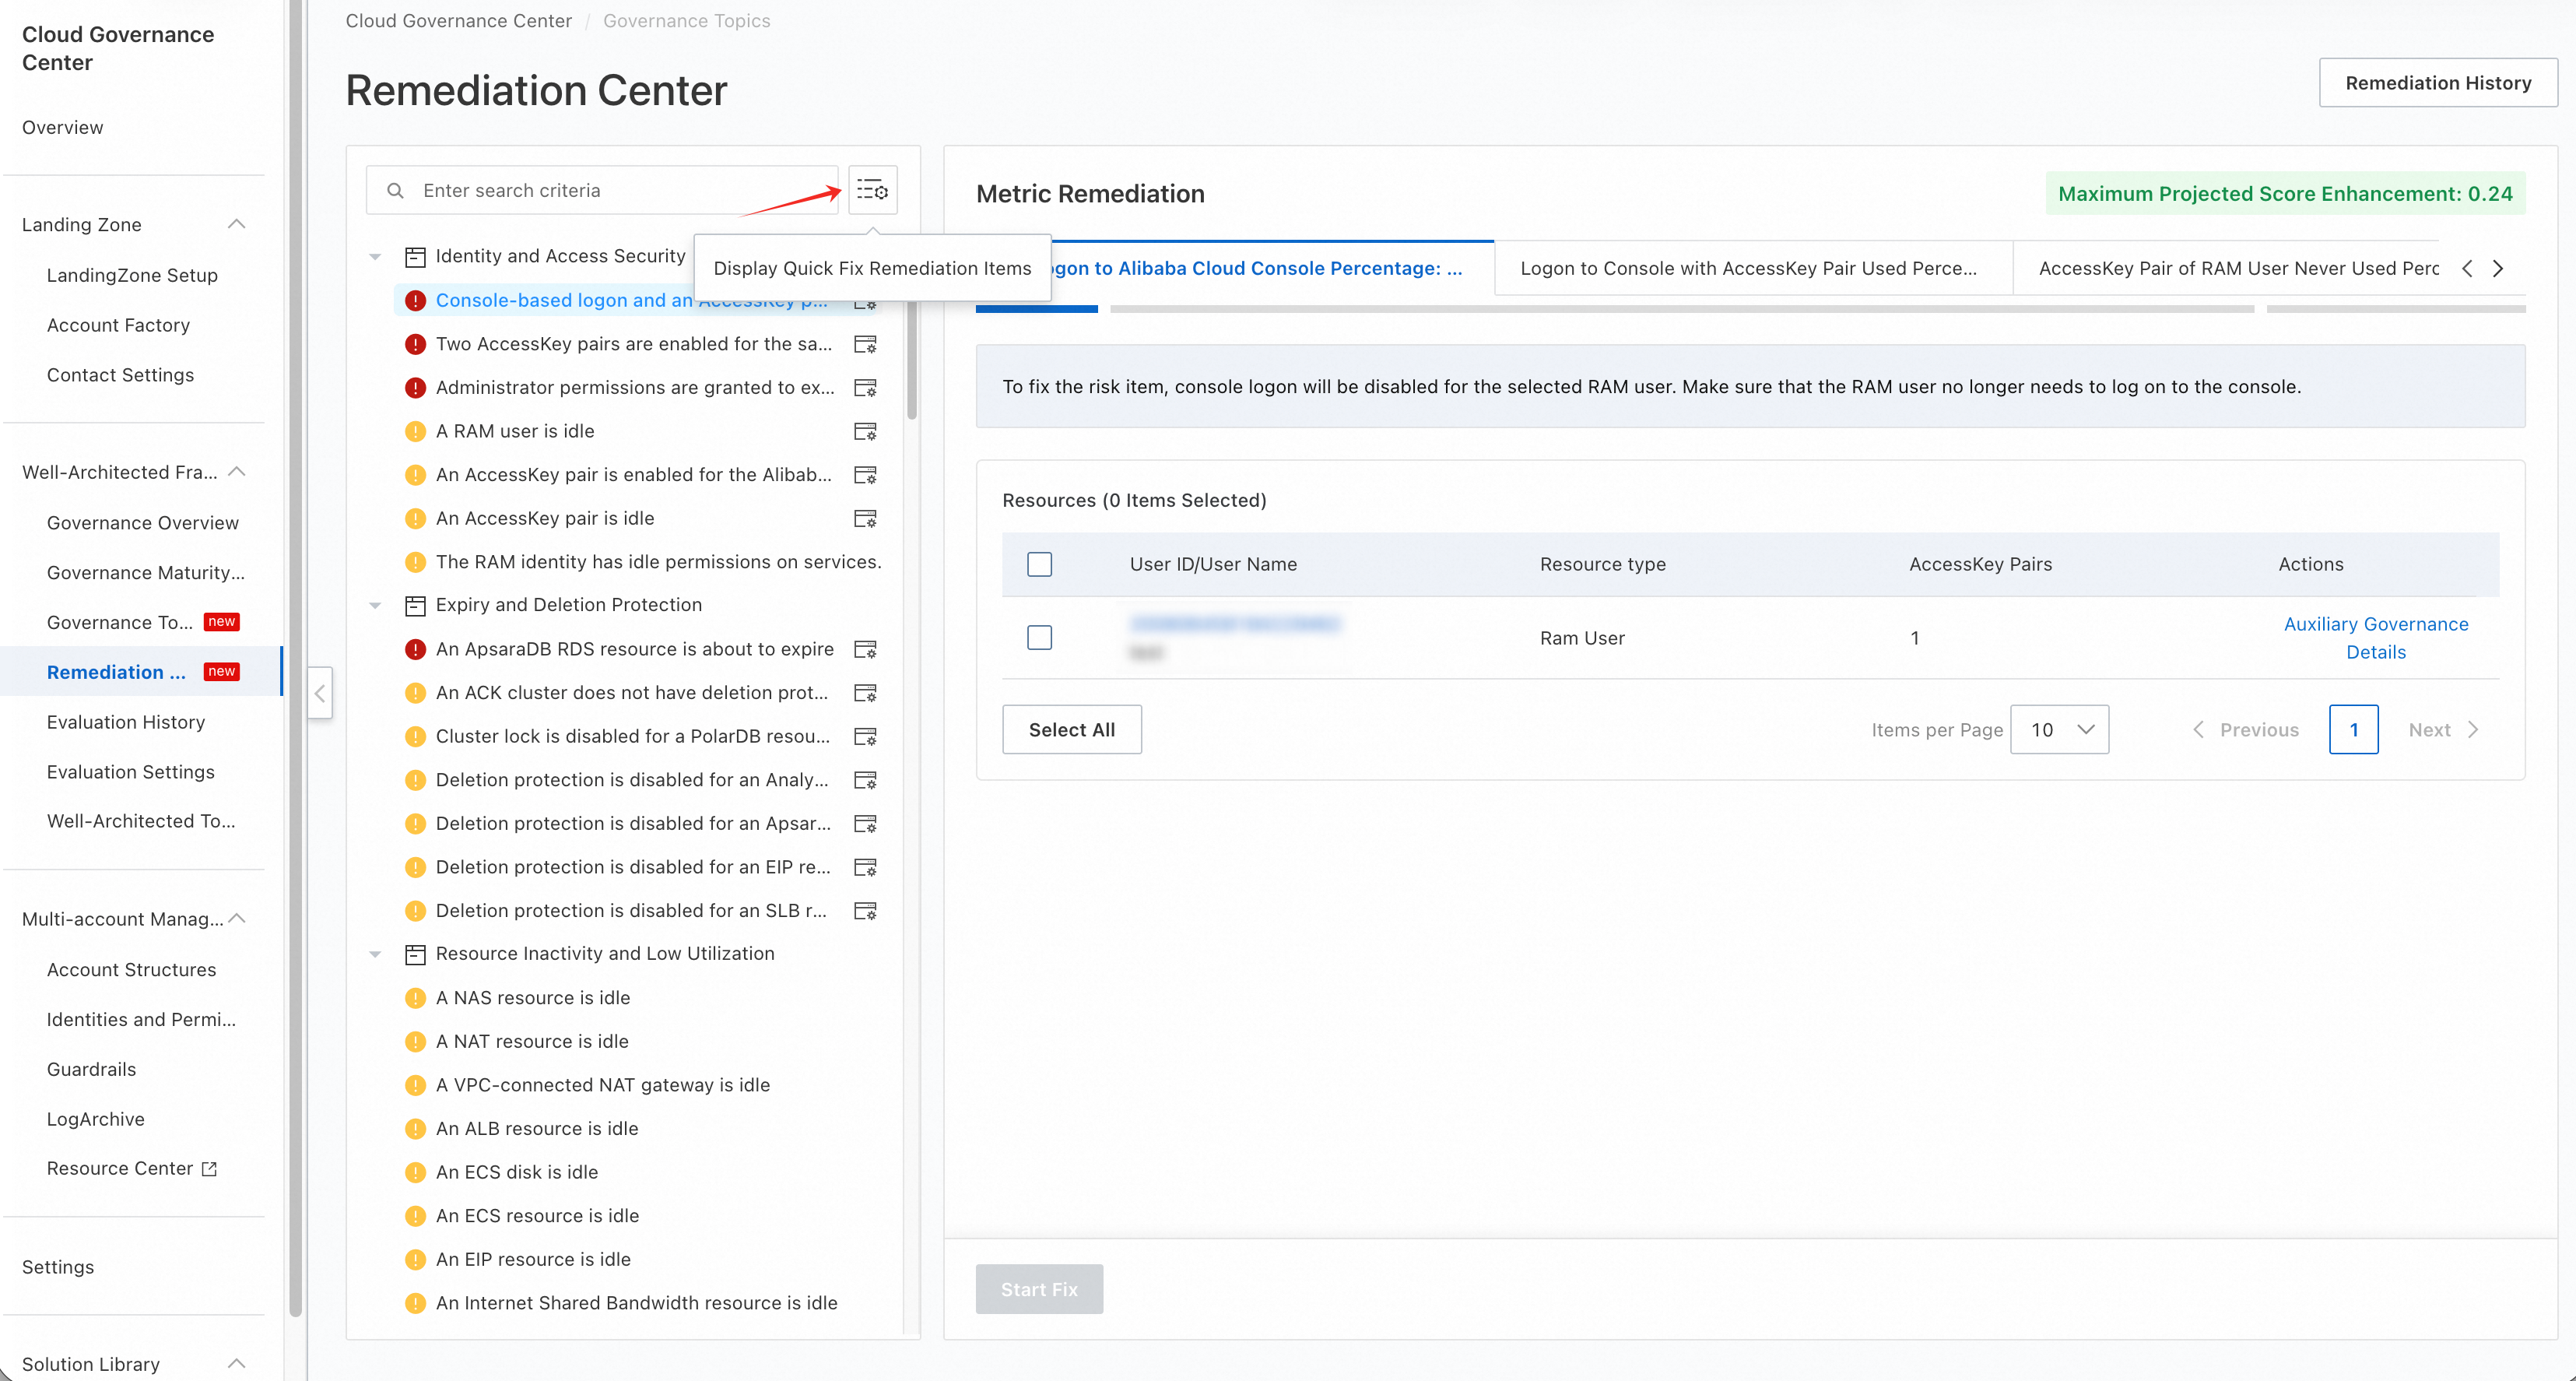Check the header select-all checkbox in Resources table

(1039, 564)
